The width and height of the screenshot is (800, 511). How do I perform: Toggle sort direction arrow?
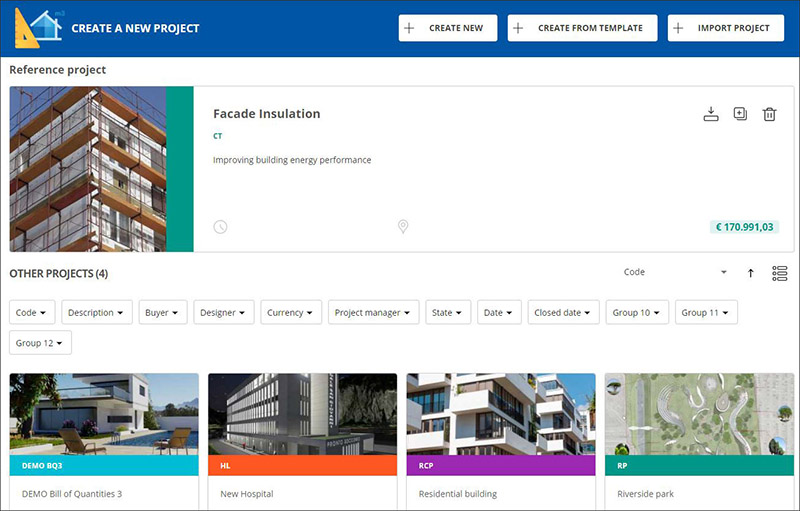[x=751, y=273]
